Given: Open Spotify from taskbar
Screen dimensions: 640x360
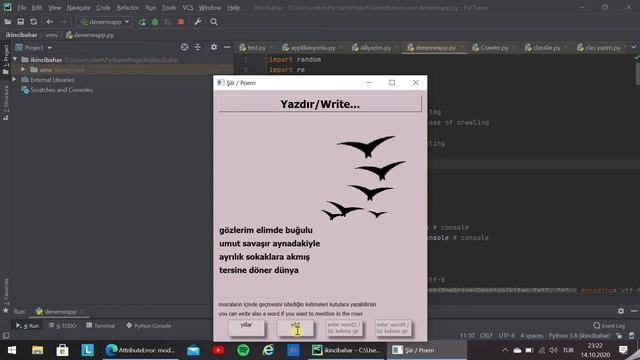Looking at the screenshot, I should (x=243, y=350).
